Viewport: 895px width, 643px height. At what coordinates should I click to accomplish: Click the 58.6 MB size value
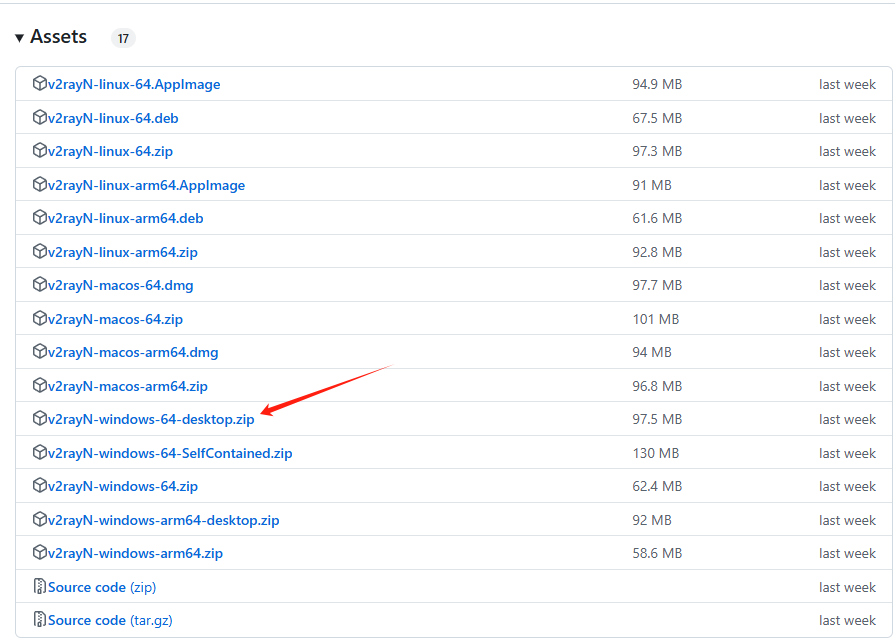[657, 553]
